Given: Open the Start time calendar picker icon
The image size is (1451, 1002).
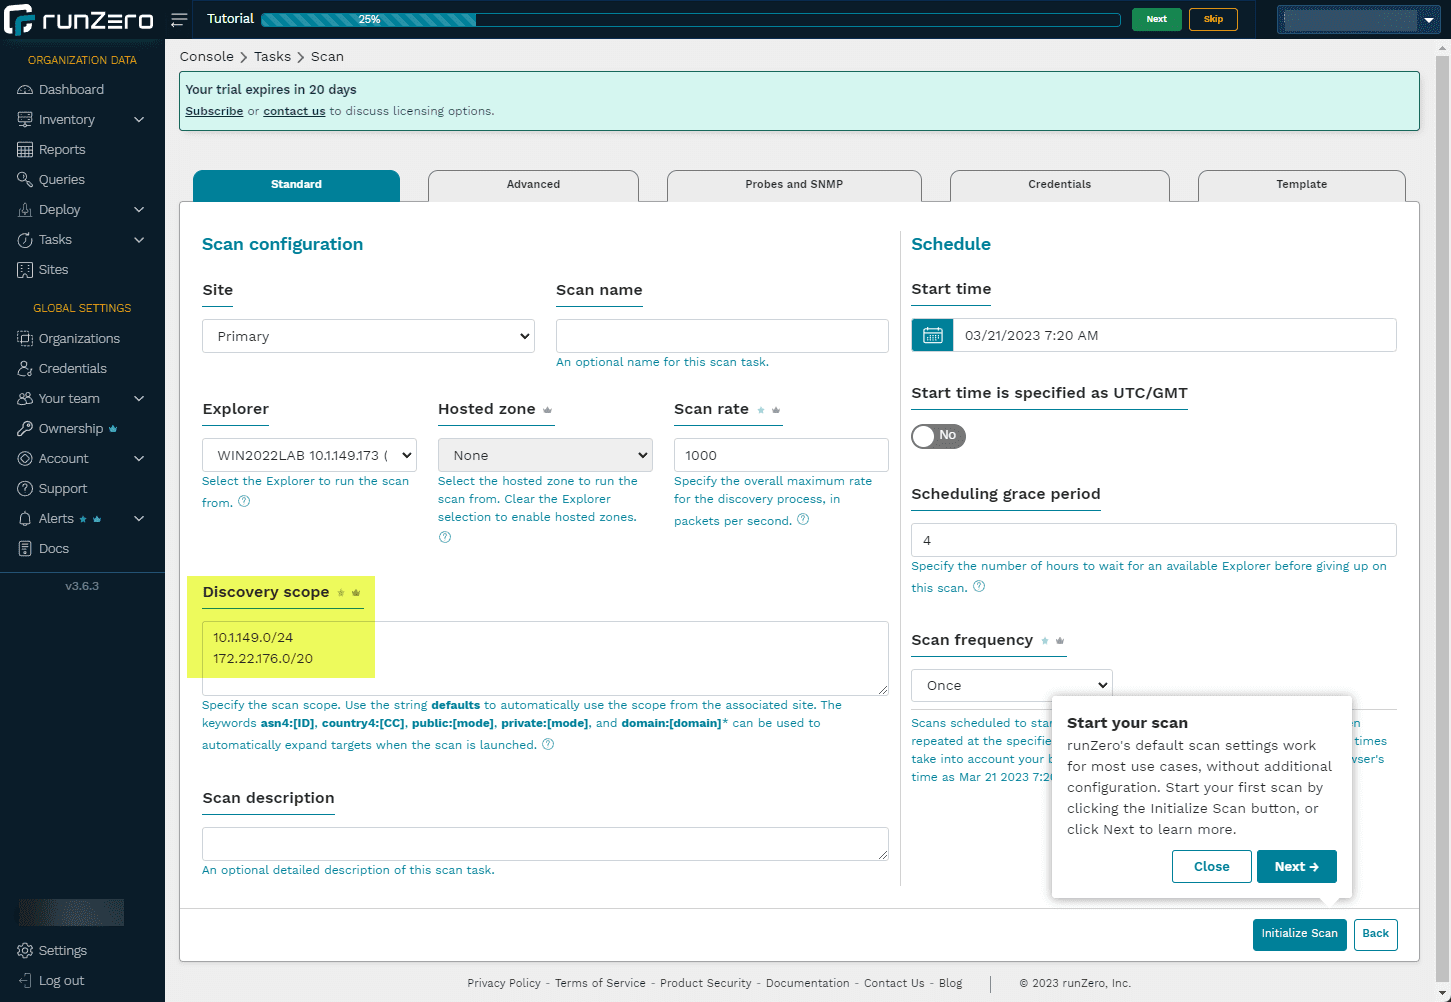Looking at the screenshot, I should 932,335.
